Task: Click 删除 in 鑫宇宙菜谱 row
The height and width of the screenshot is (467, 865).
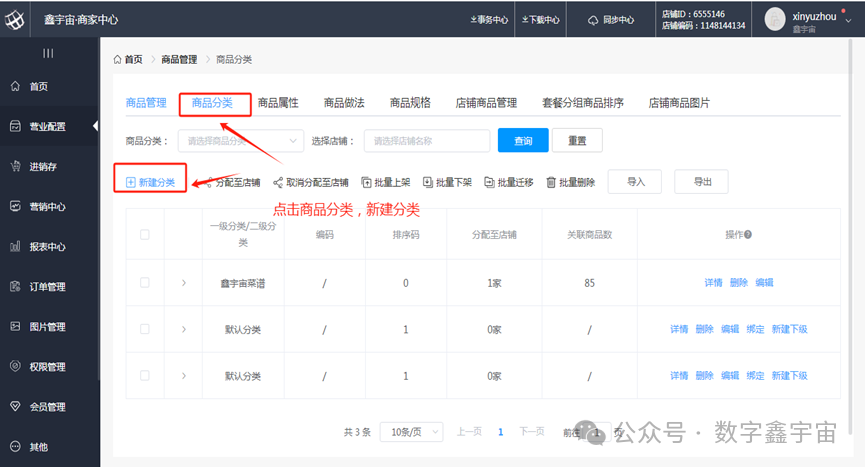Action: coord(739,283)
